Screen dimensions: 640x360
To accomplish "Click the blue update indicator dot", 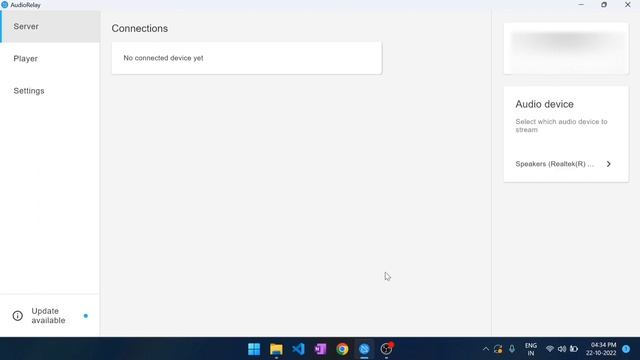I will click(x=86, y=316).
